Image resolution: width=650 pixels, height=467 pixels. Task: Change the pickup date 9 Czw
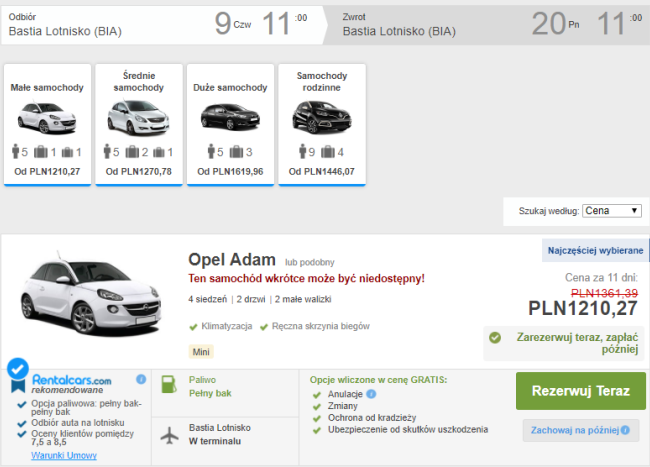[233, 24]
